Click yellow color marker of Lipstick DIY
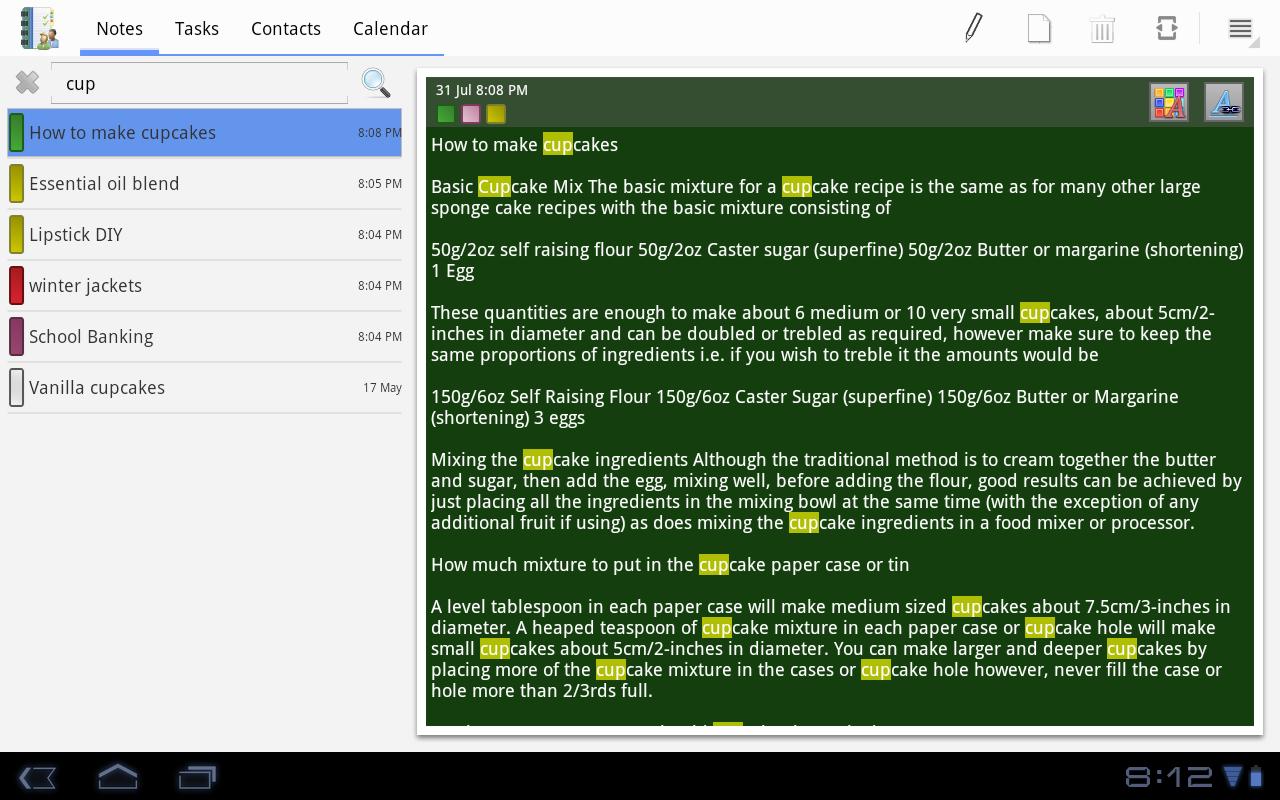Screen dimensions: 1280x800 [x=16, y=234]
